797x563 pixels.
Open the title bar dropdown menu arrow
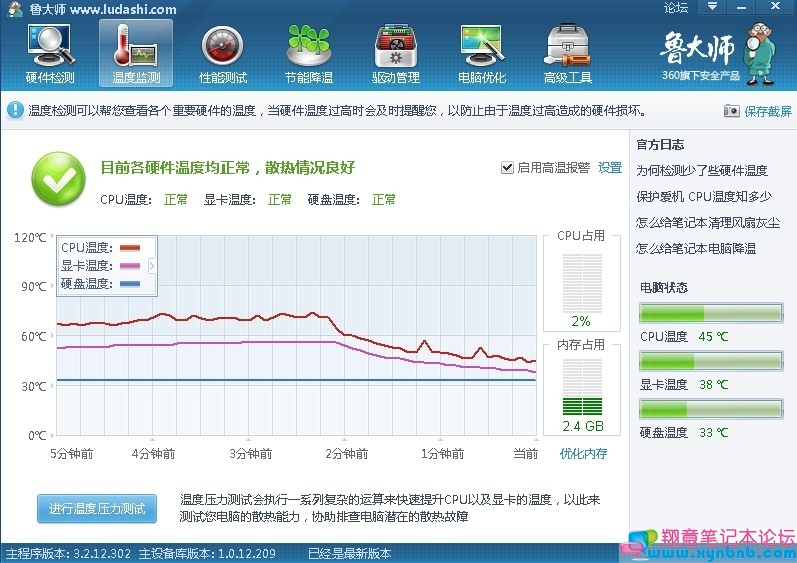tap(713, 7)
